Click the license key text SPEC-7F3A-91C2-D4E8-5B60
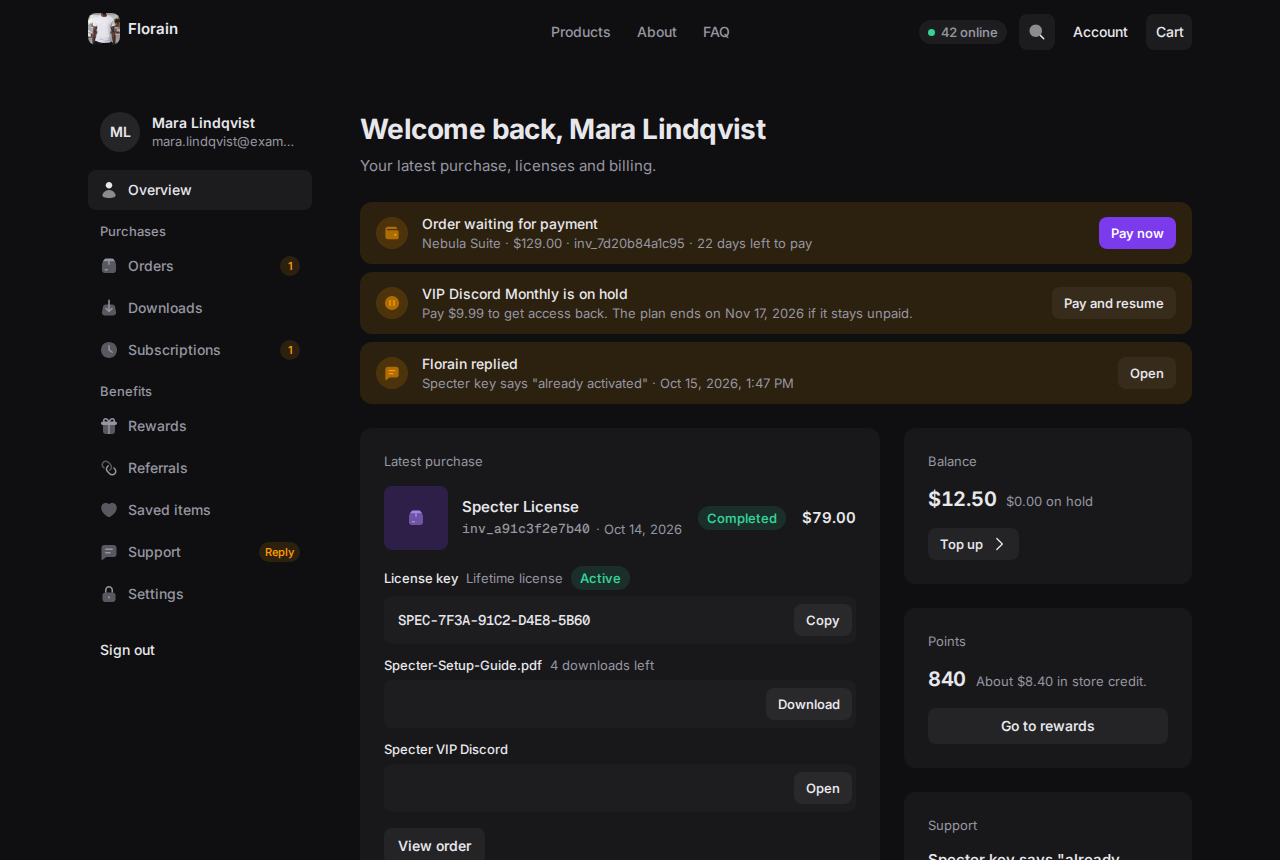Screen dimensions: 1280x860 tap(494, 620)
